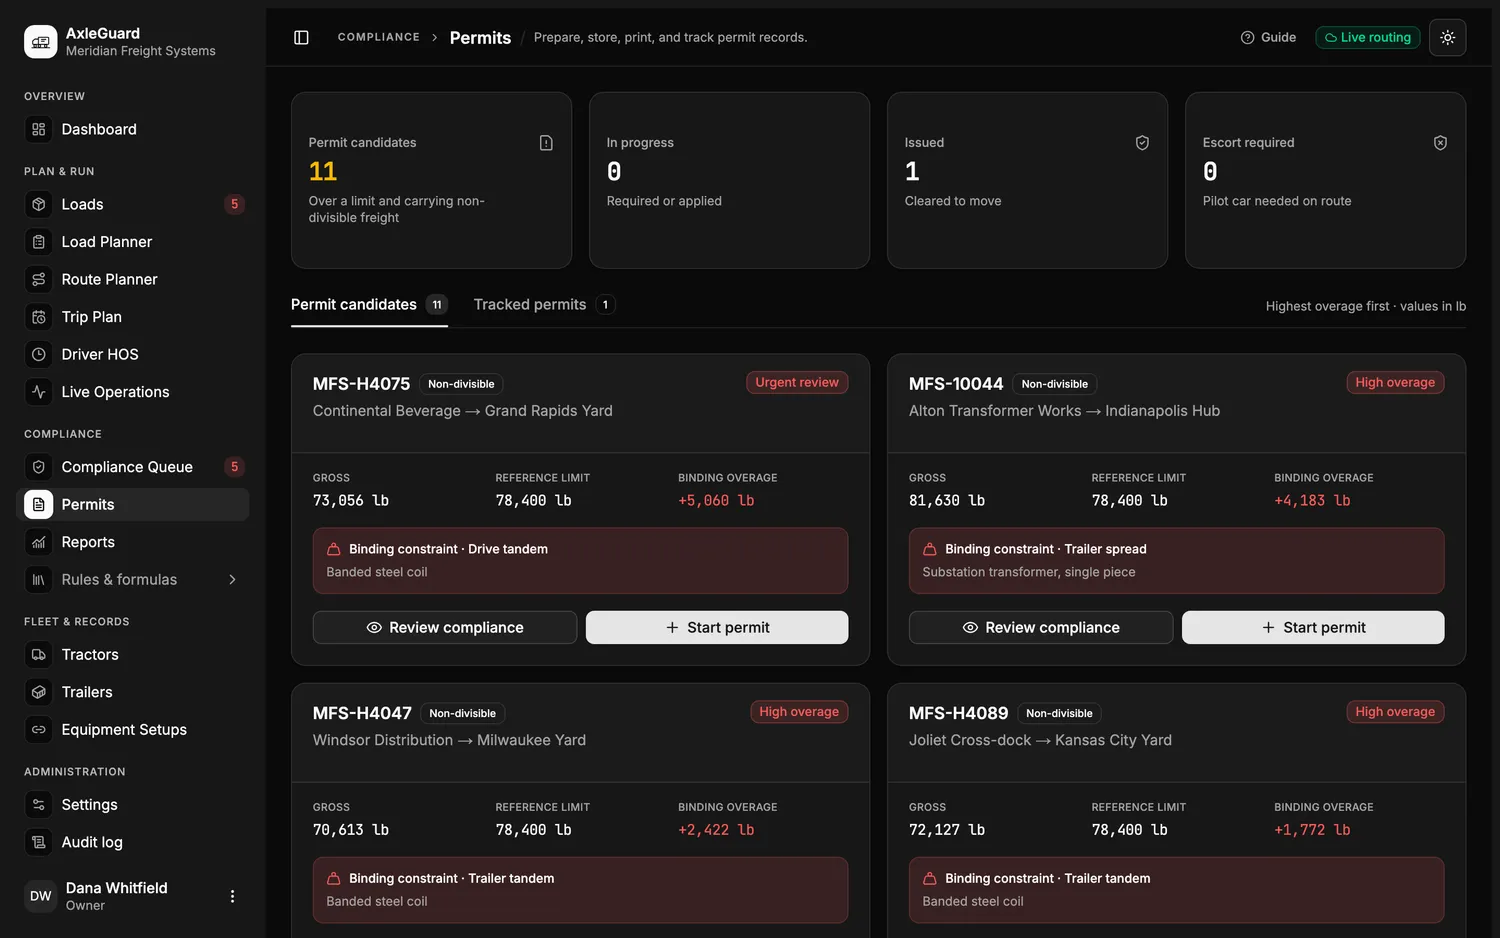Open the Audit log icon
Viewport: 1500px width, 938px height.
[x=39, y=842]
